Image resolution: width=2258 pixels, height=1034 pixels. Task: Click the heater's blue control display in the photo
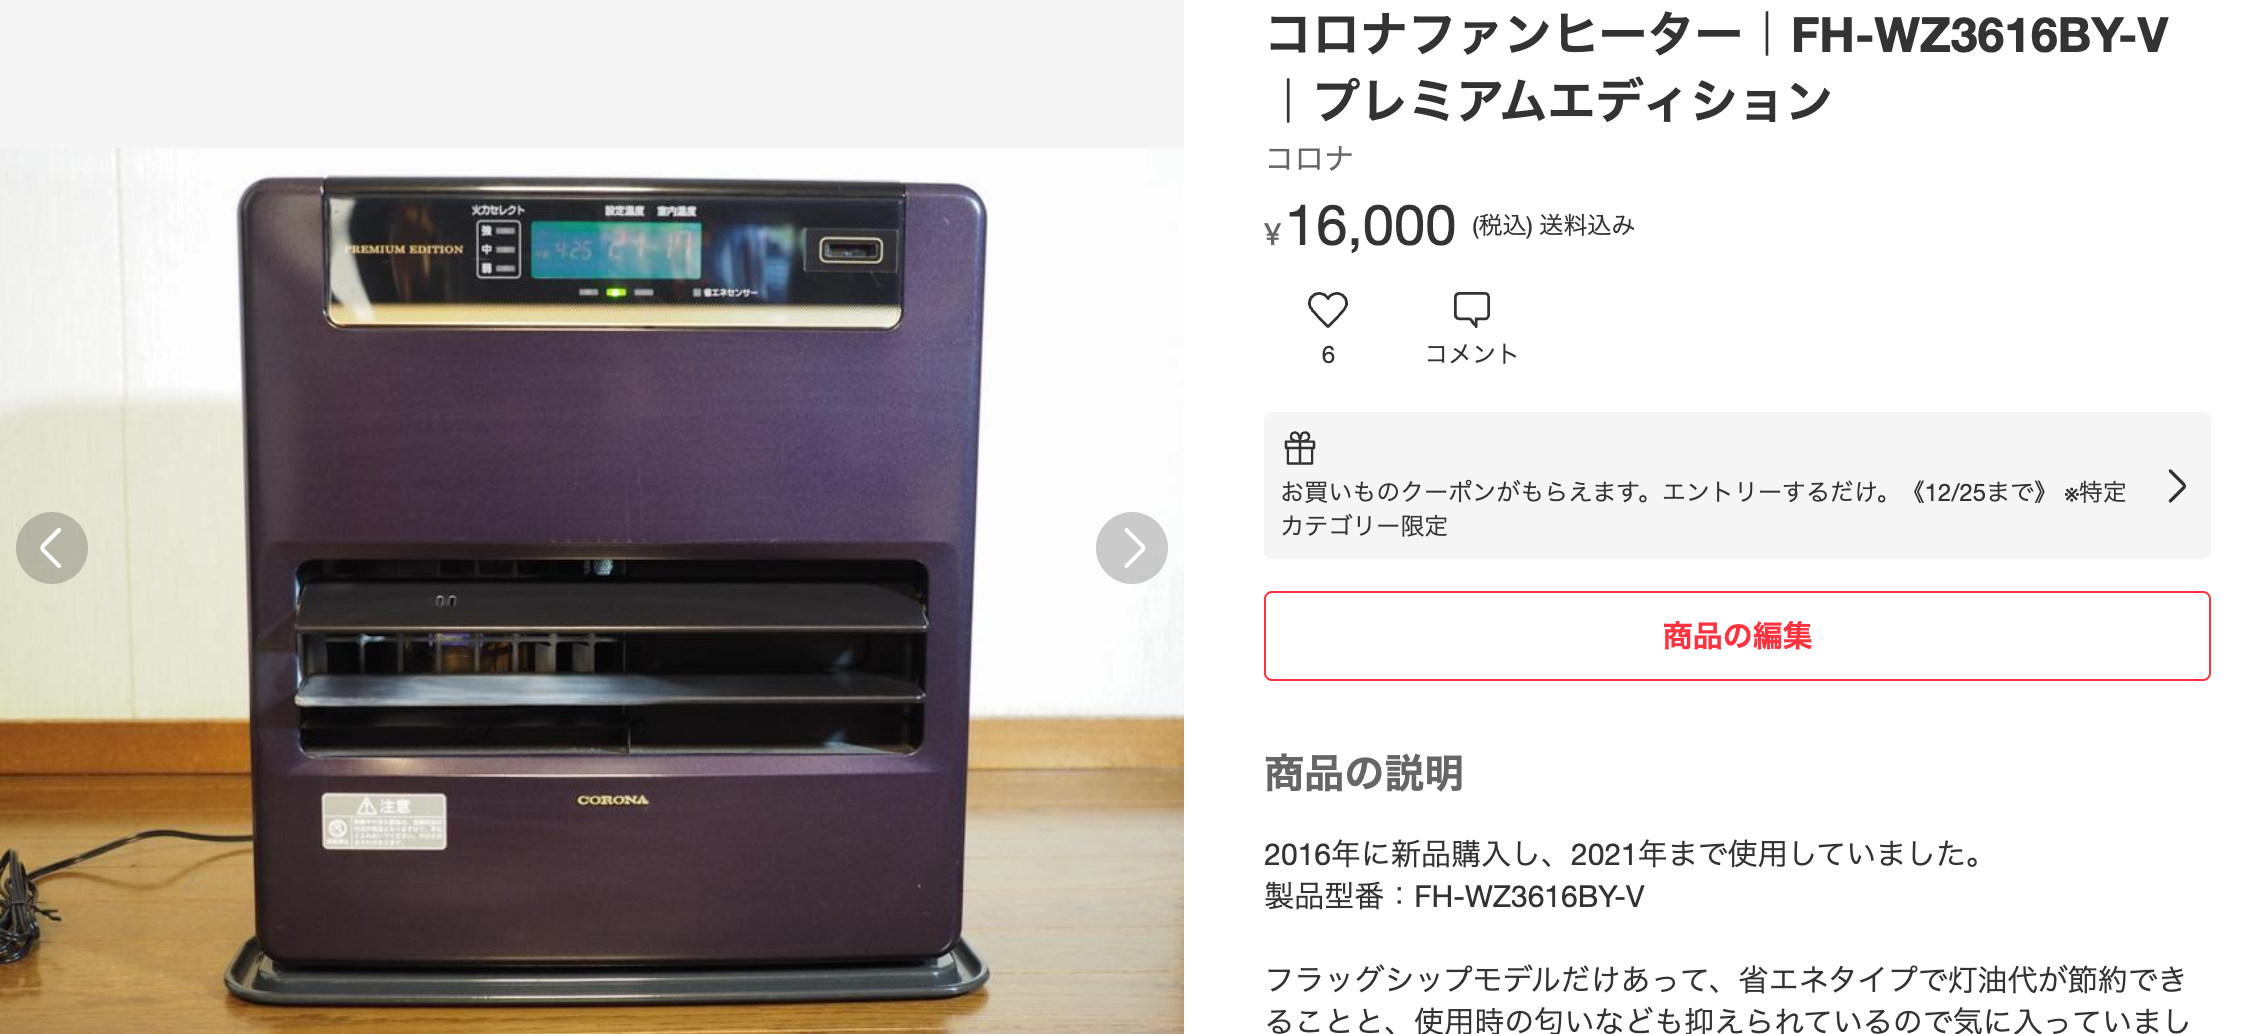point(616,250)
